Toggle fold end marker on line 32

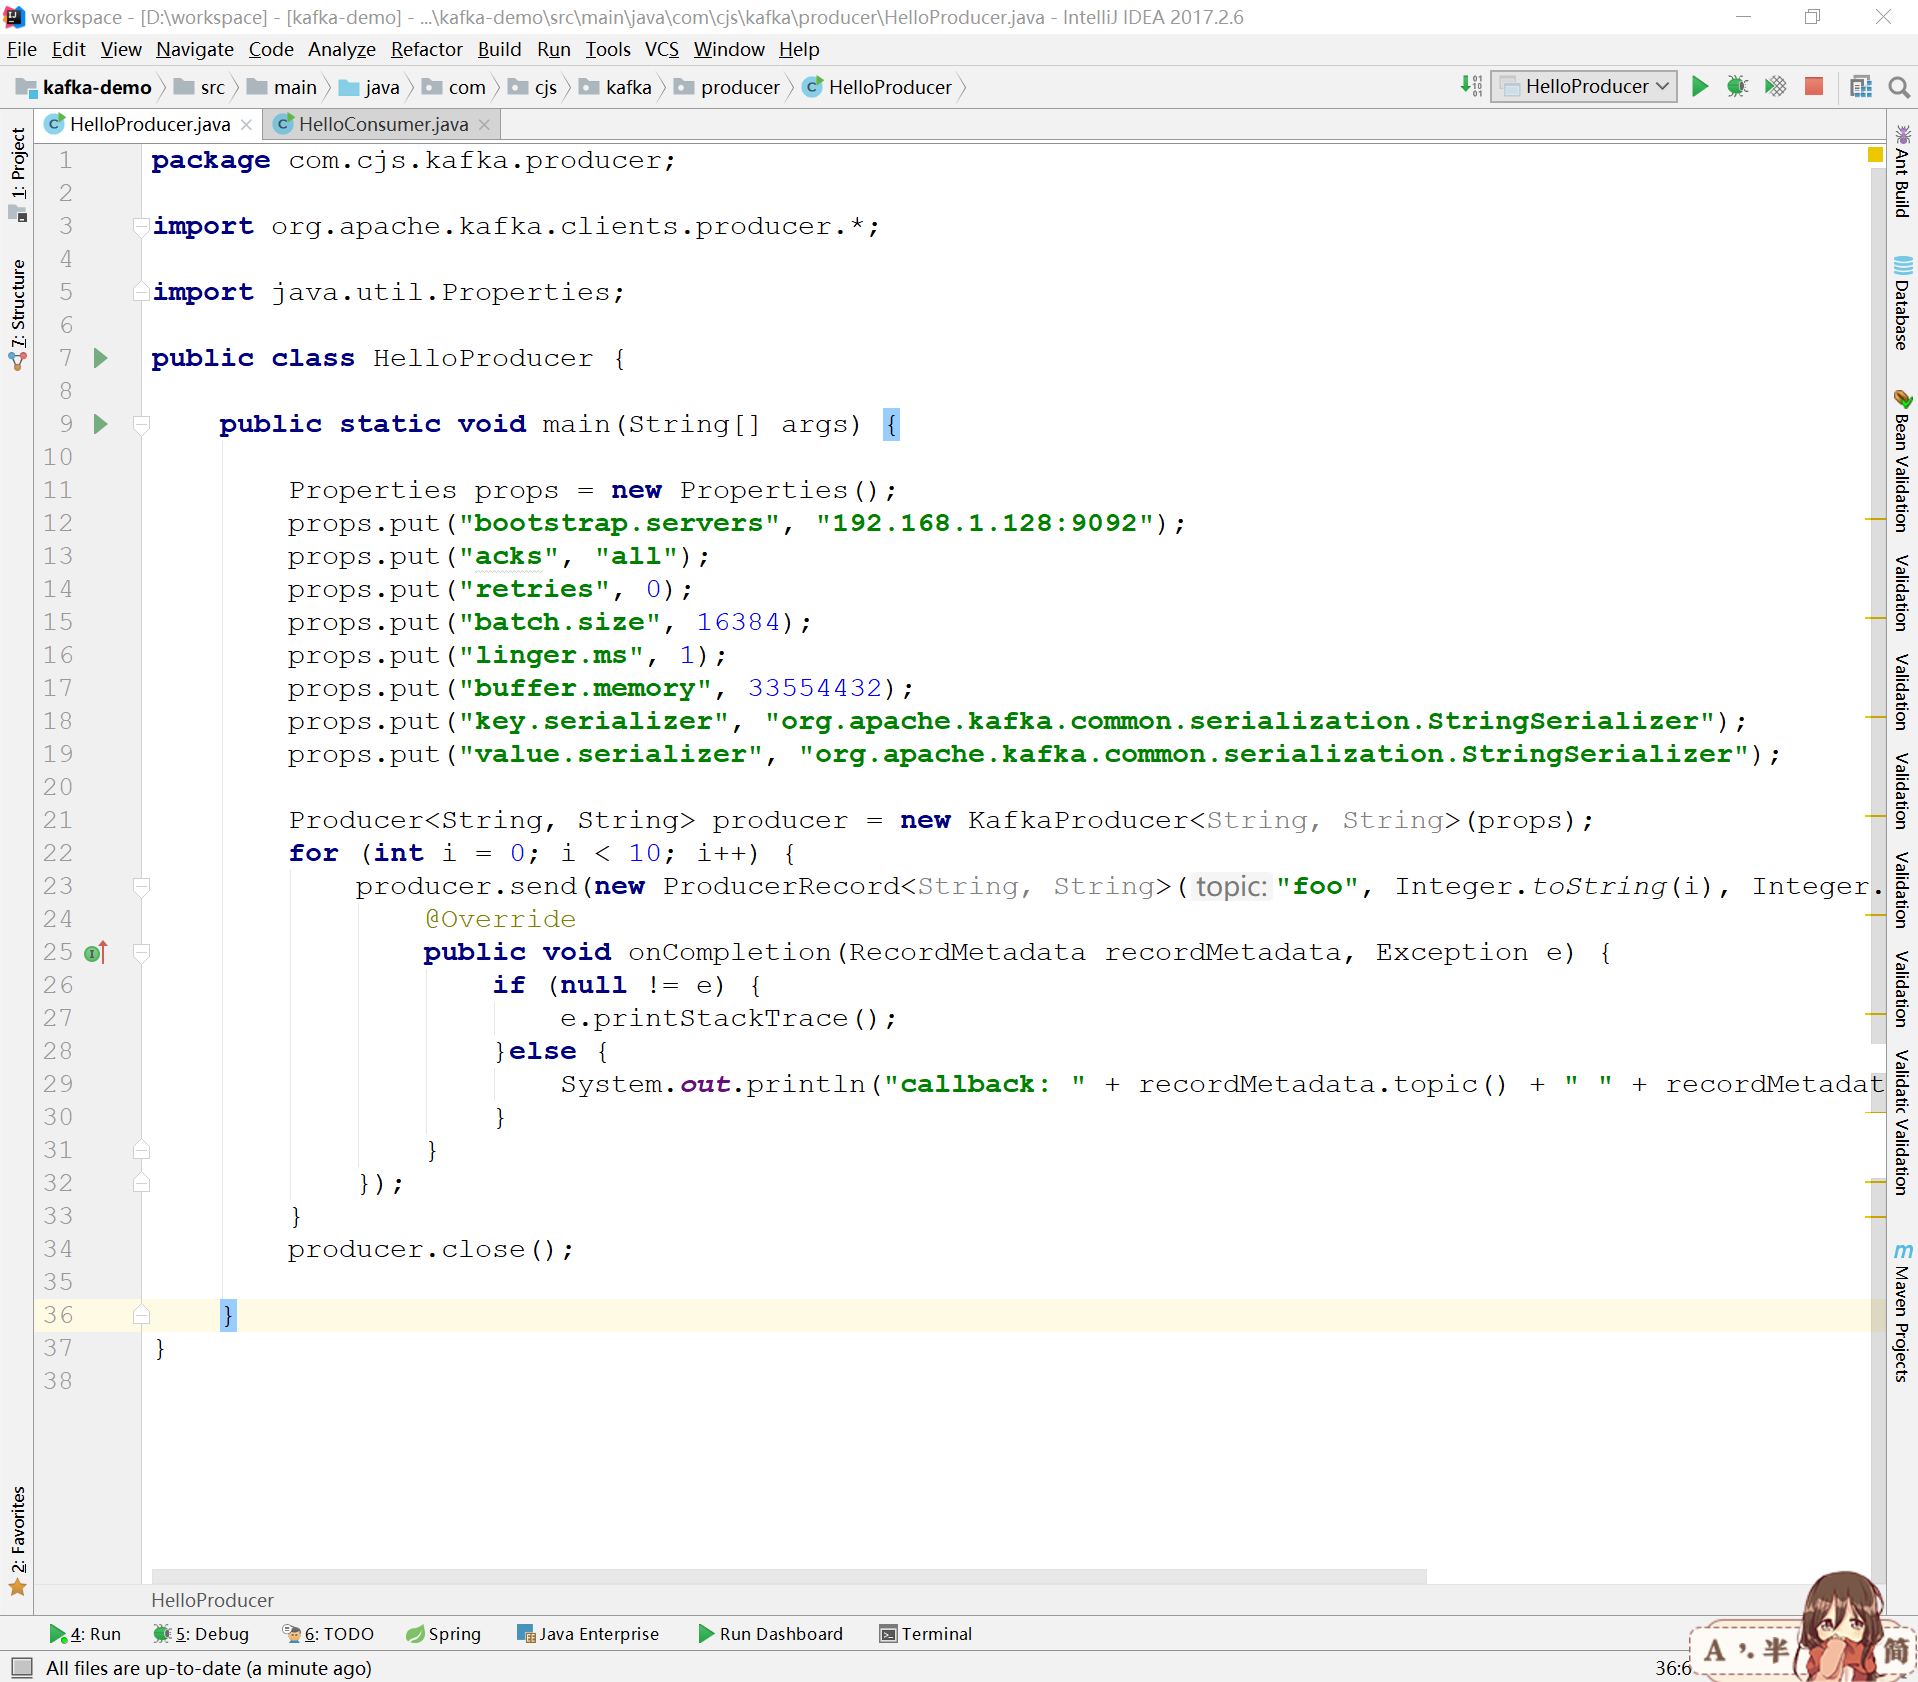pos(142,1183)
